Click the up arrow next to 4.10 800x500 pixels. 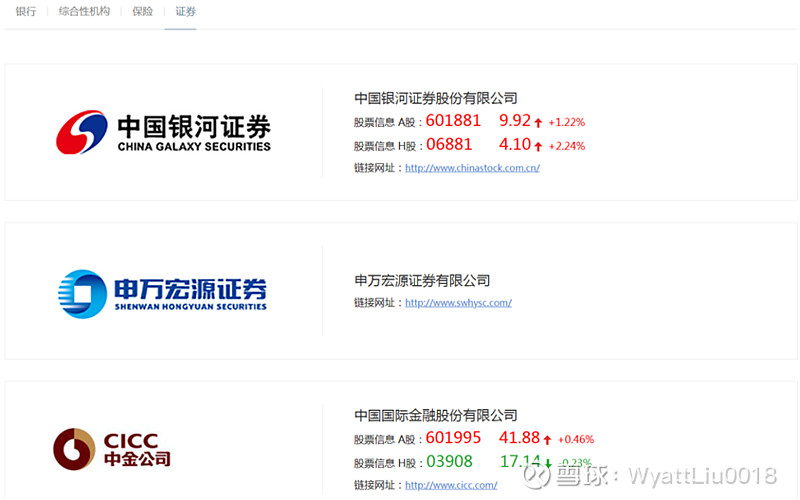pos(538,146)
